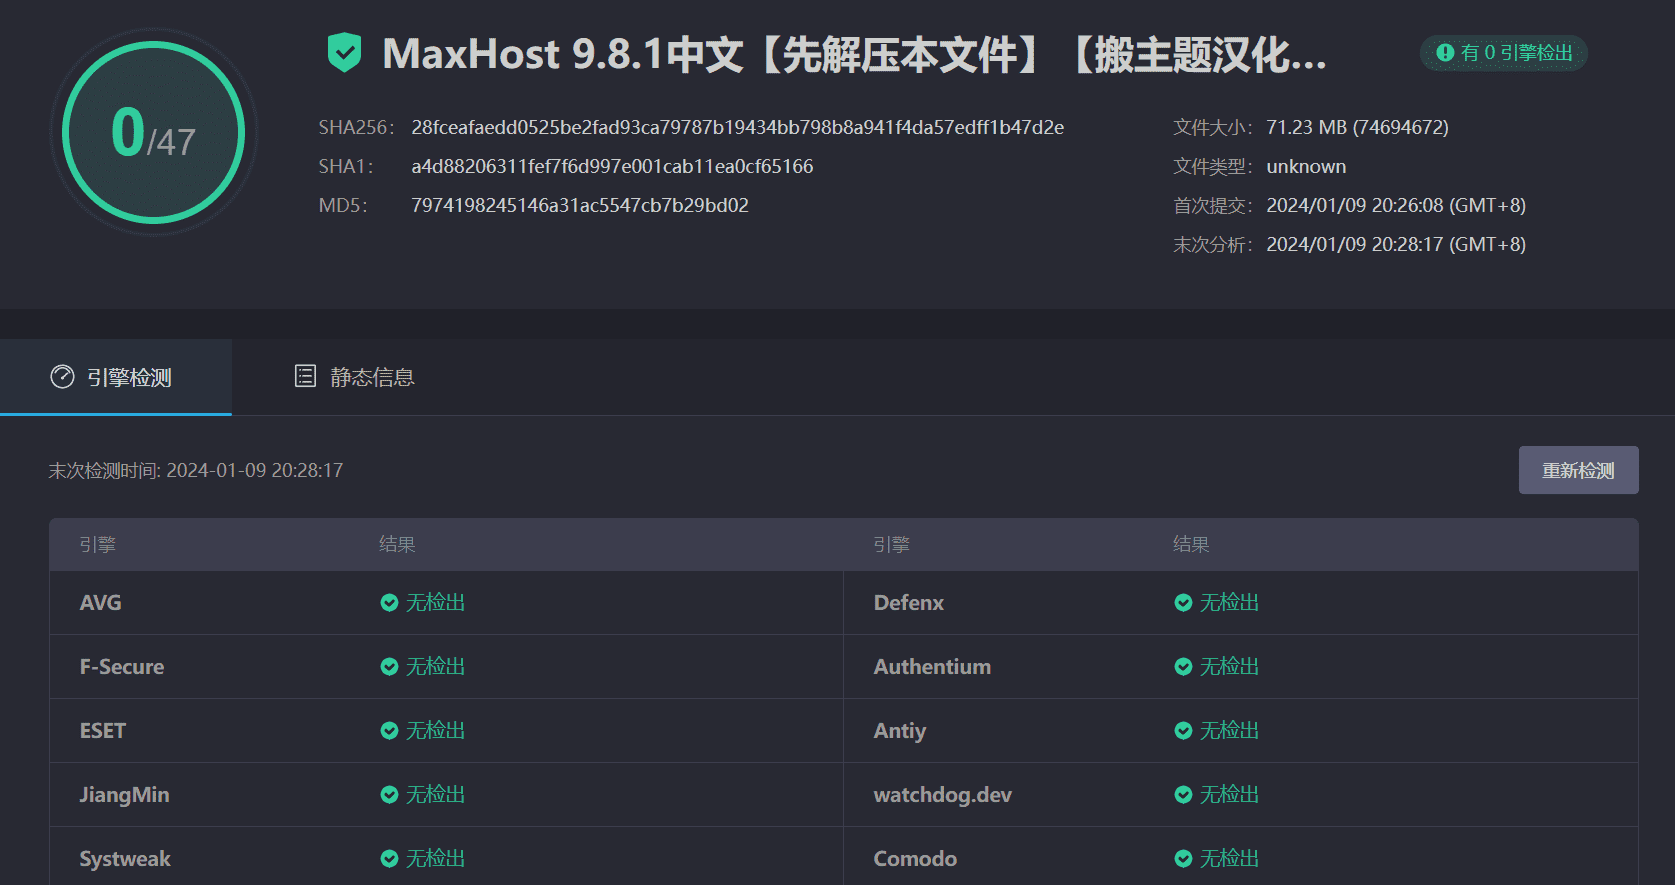Click last analysis time 20:28:17 in header
This screenshot has width=1675, height=885.
pos(1396,244)
